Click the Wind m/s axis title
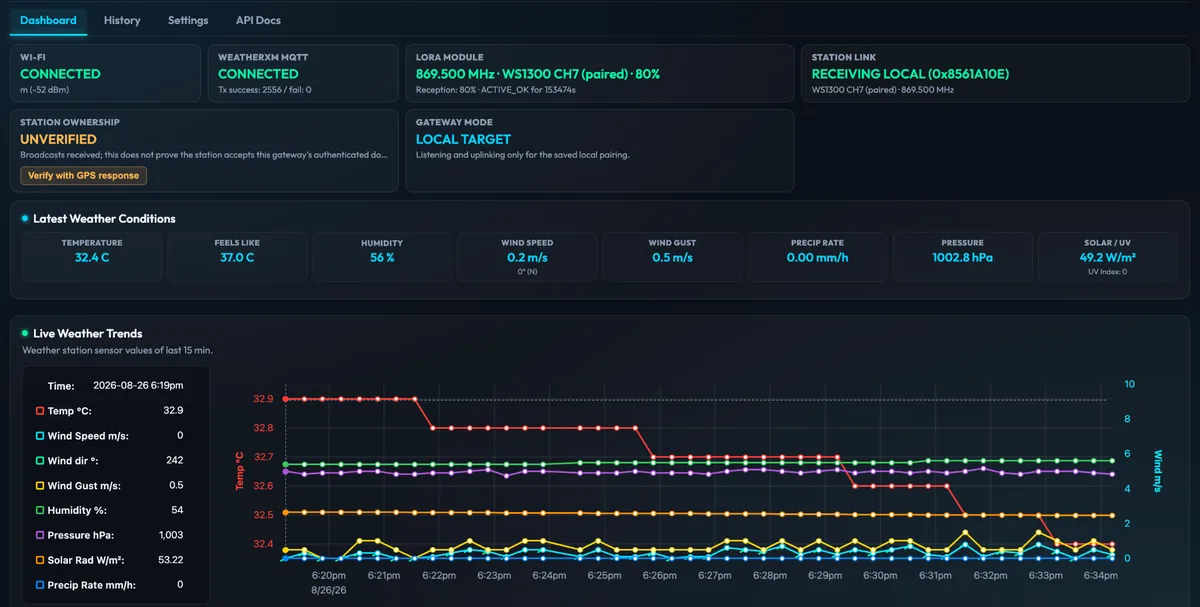Image resolution: width=1200 pixels, height=607 pixels. pyautogui.click(x=1158, y=470)
